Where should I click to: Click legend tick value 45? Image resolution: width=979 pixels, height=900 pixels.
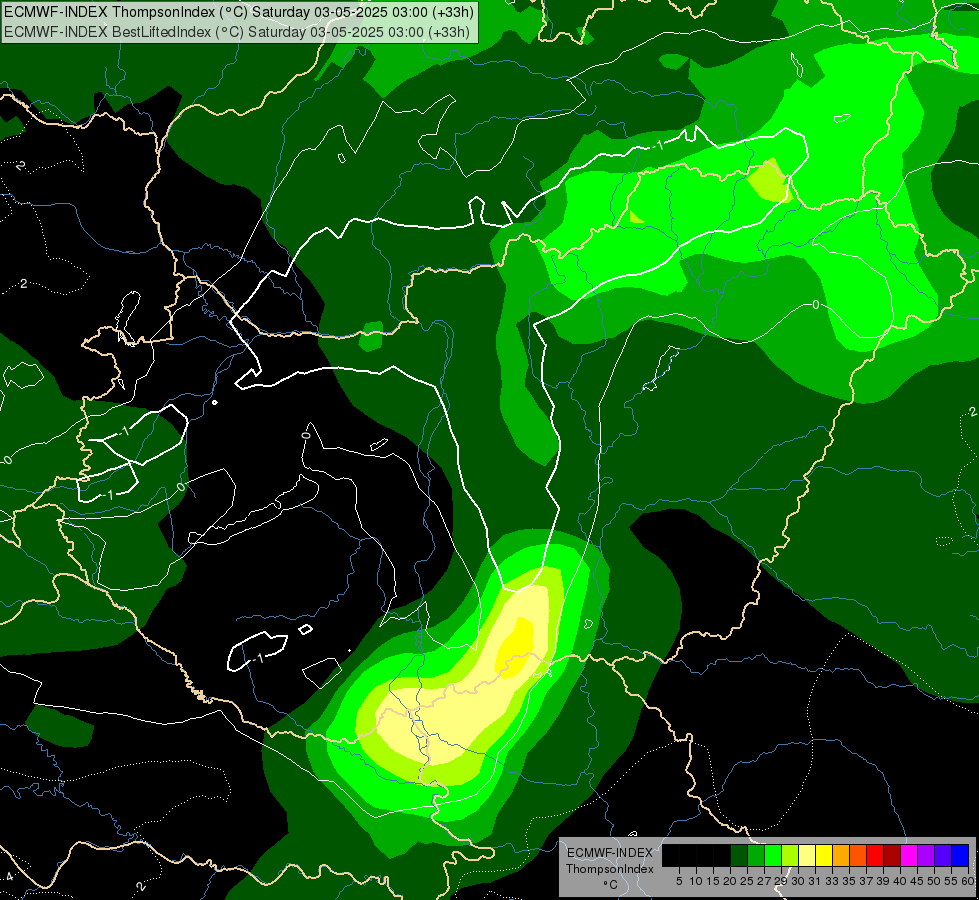(x=918, y=881)
